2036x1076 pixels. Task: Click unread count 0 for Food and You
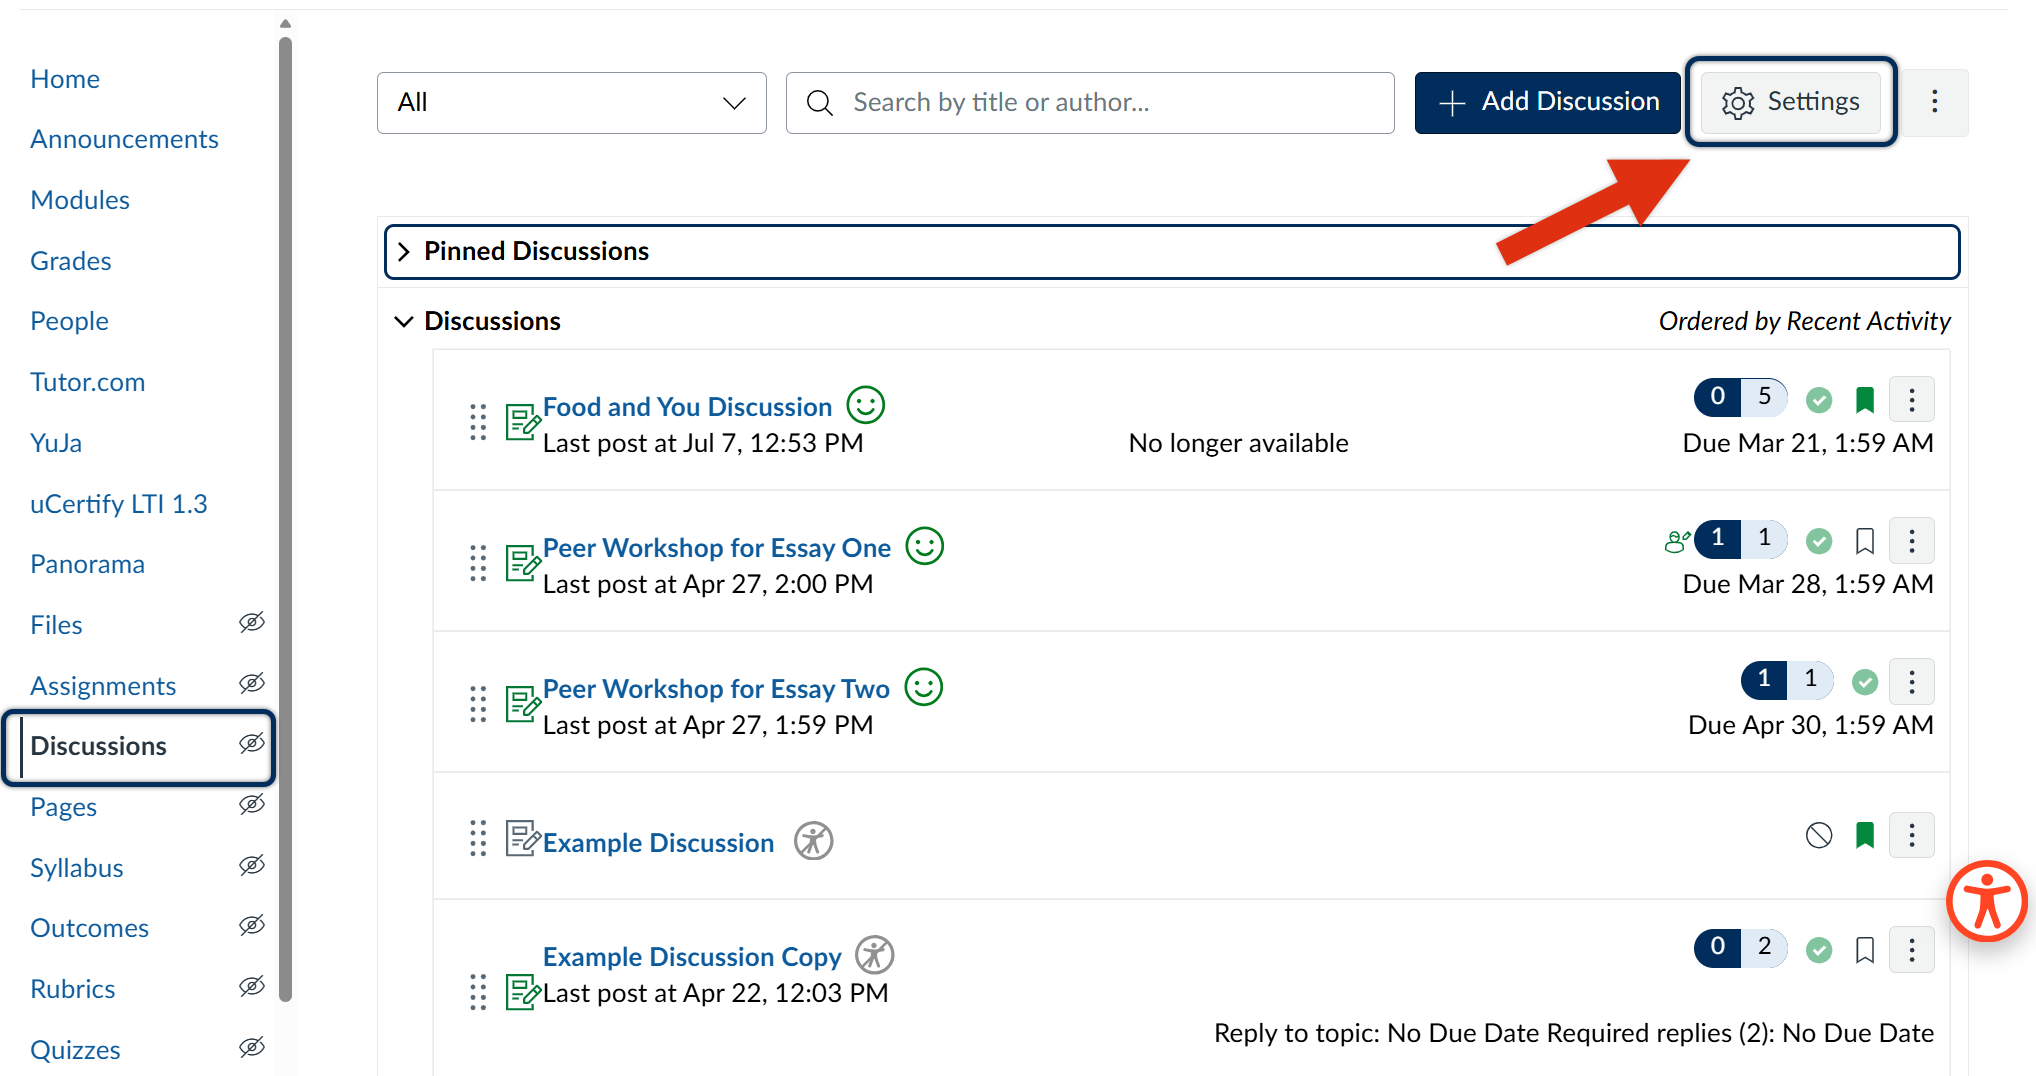coord(1718,397)
